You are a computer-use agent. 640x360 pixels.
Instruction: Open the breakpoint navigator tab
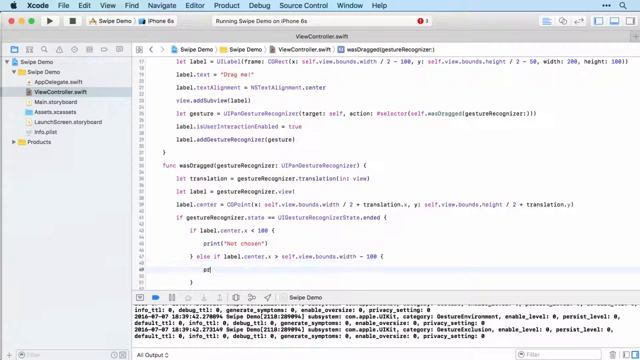tap(104, 49)
